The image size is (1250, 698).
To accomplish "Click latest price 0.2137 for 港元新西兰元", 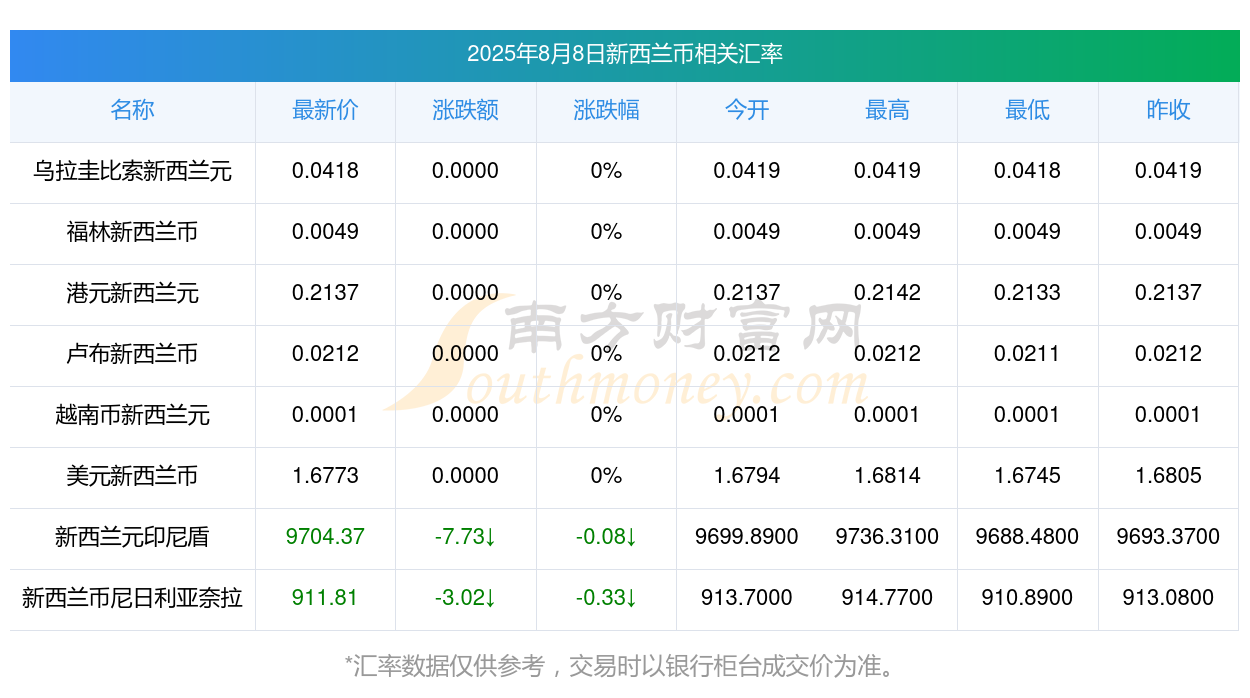I will [325, 293].
